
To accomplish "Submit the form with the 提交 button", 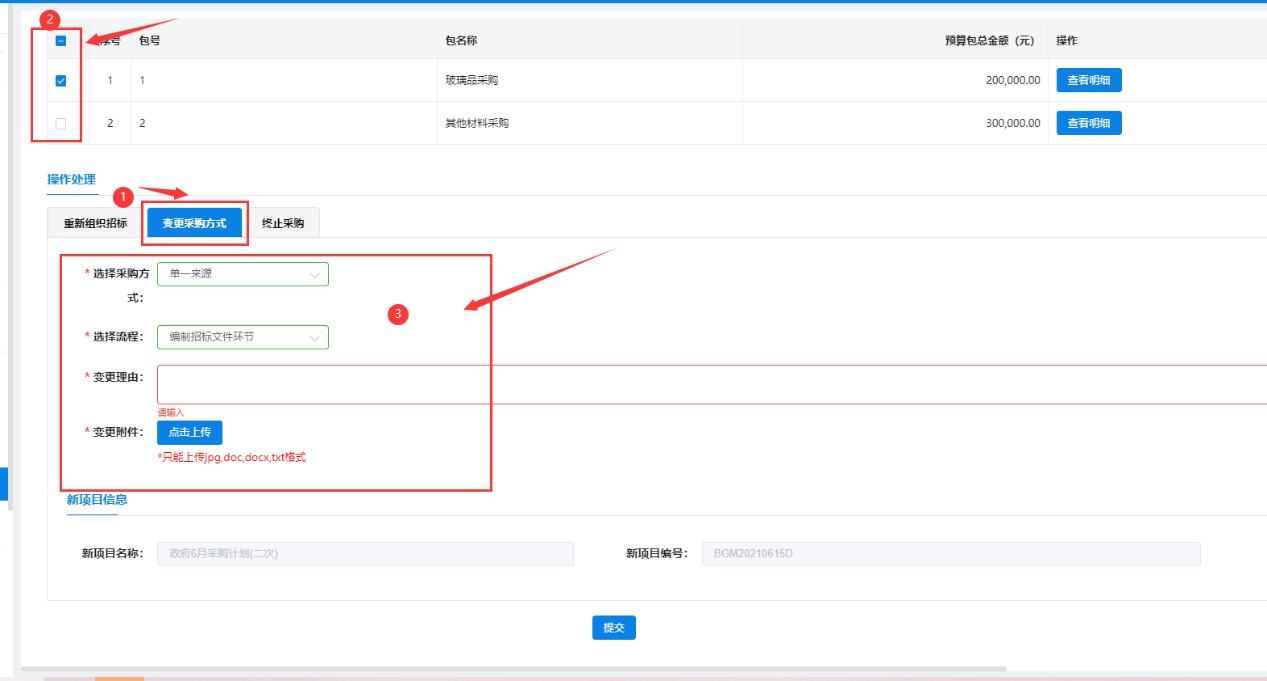I will 613,628.
